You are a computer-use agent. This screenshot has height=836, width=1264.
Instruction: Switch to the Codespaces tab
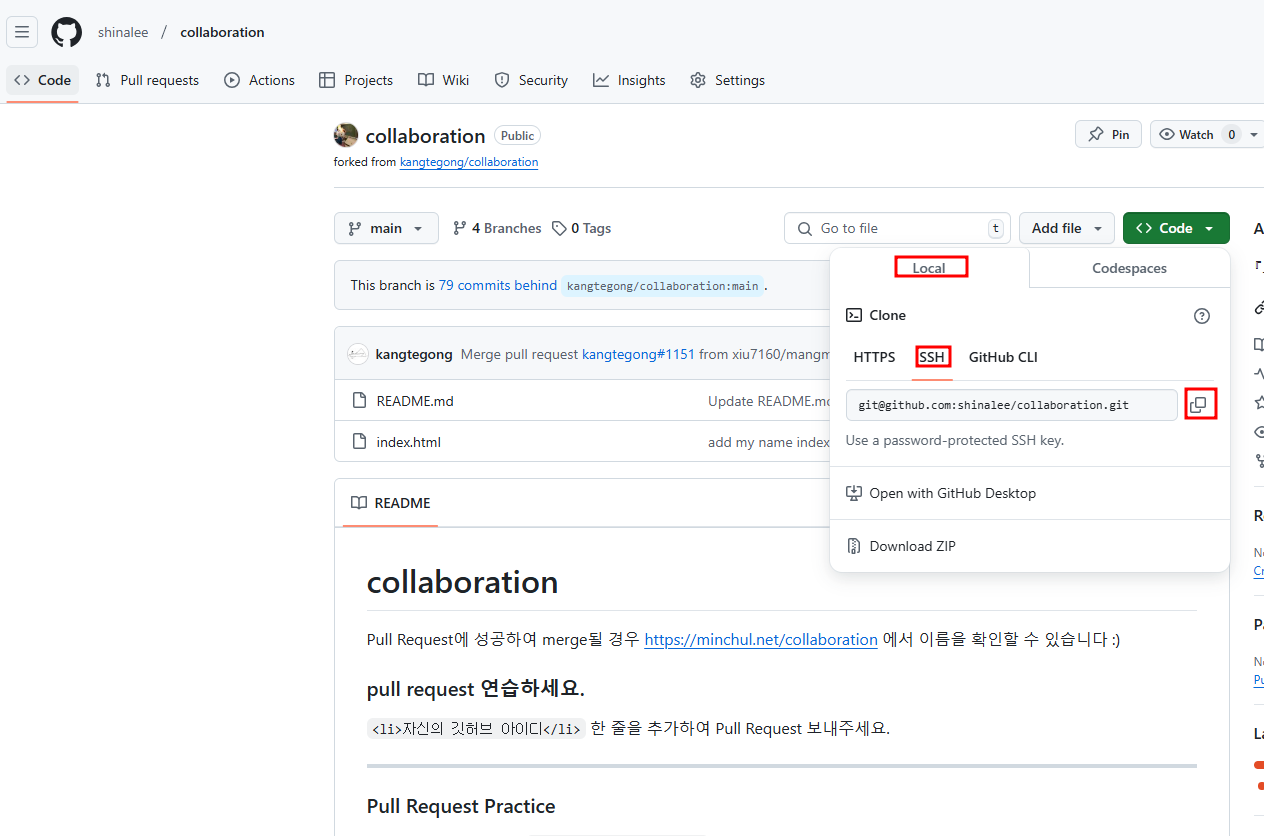[1129, 268]
